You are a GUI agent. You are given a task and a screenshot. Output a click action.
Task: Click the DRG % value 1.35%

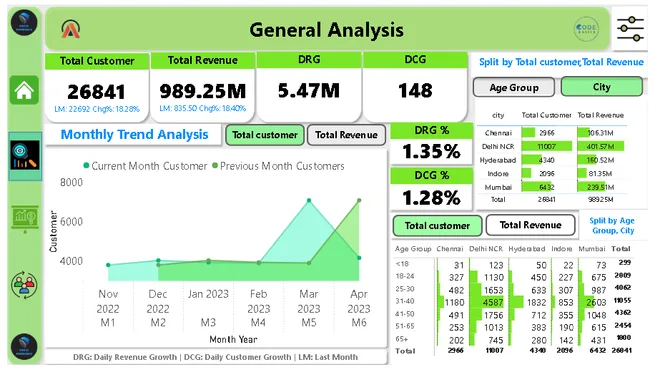tap(432, 151)
